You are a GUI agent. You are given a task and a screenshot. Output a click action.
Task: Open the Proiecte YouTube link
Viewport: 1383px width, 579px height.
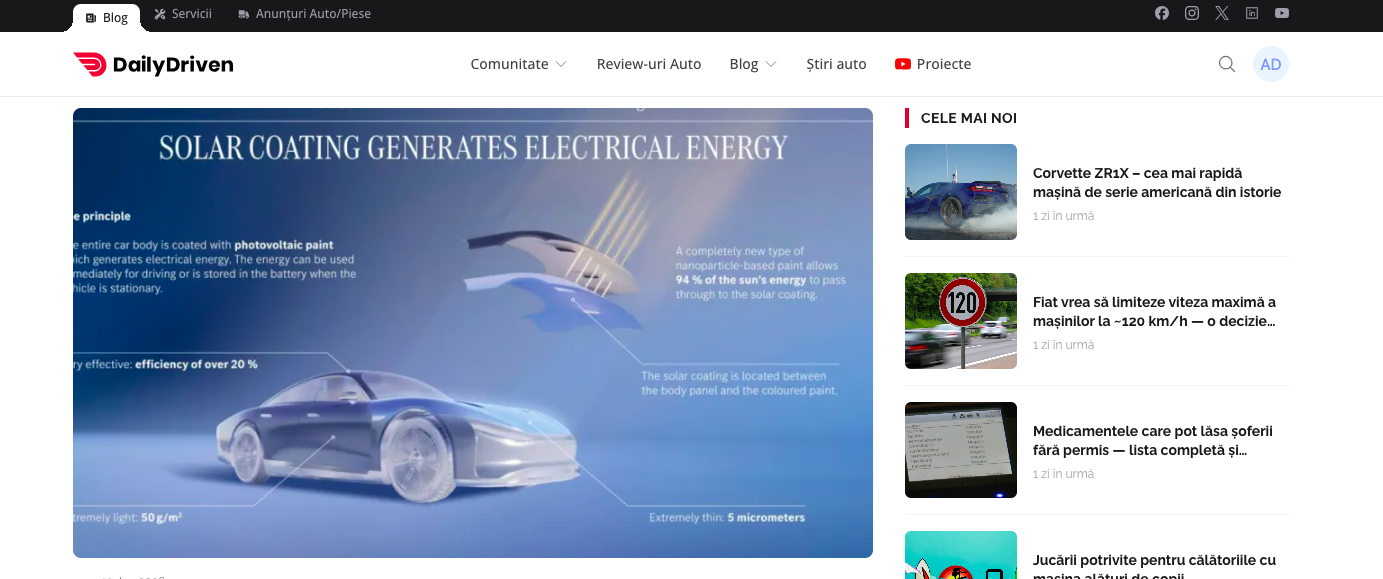933,64
